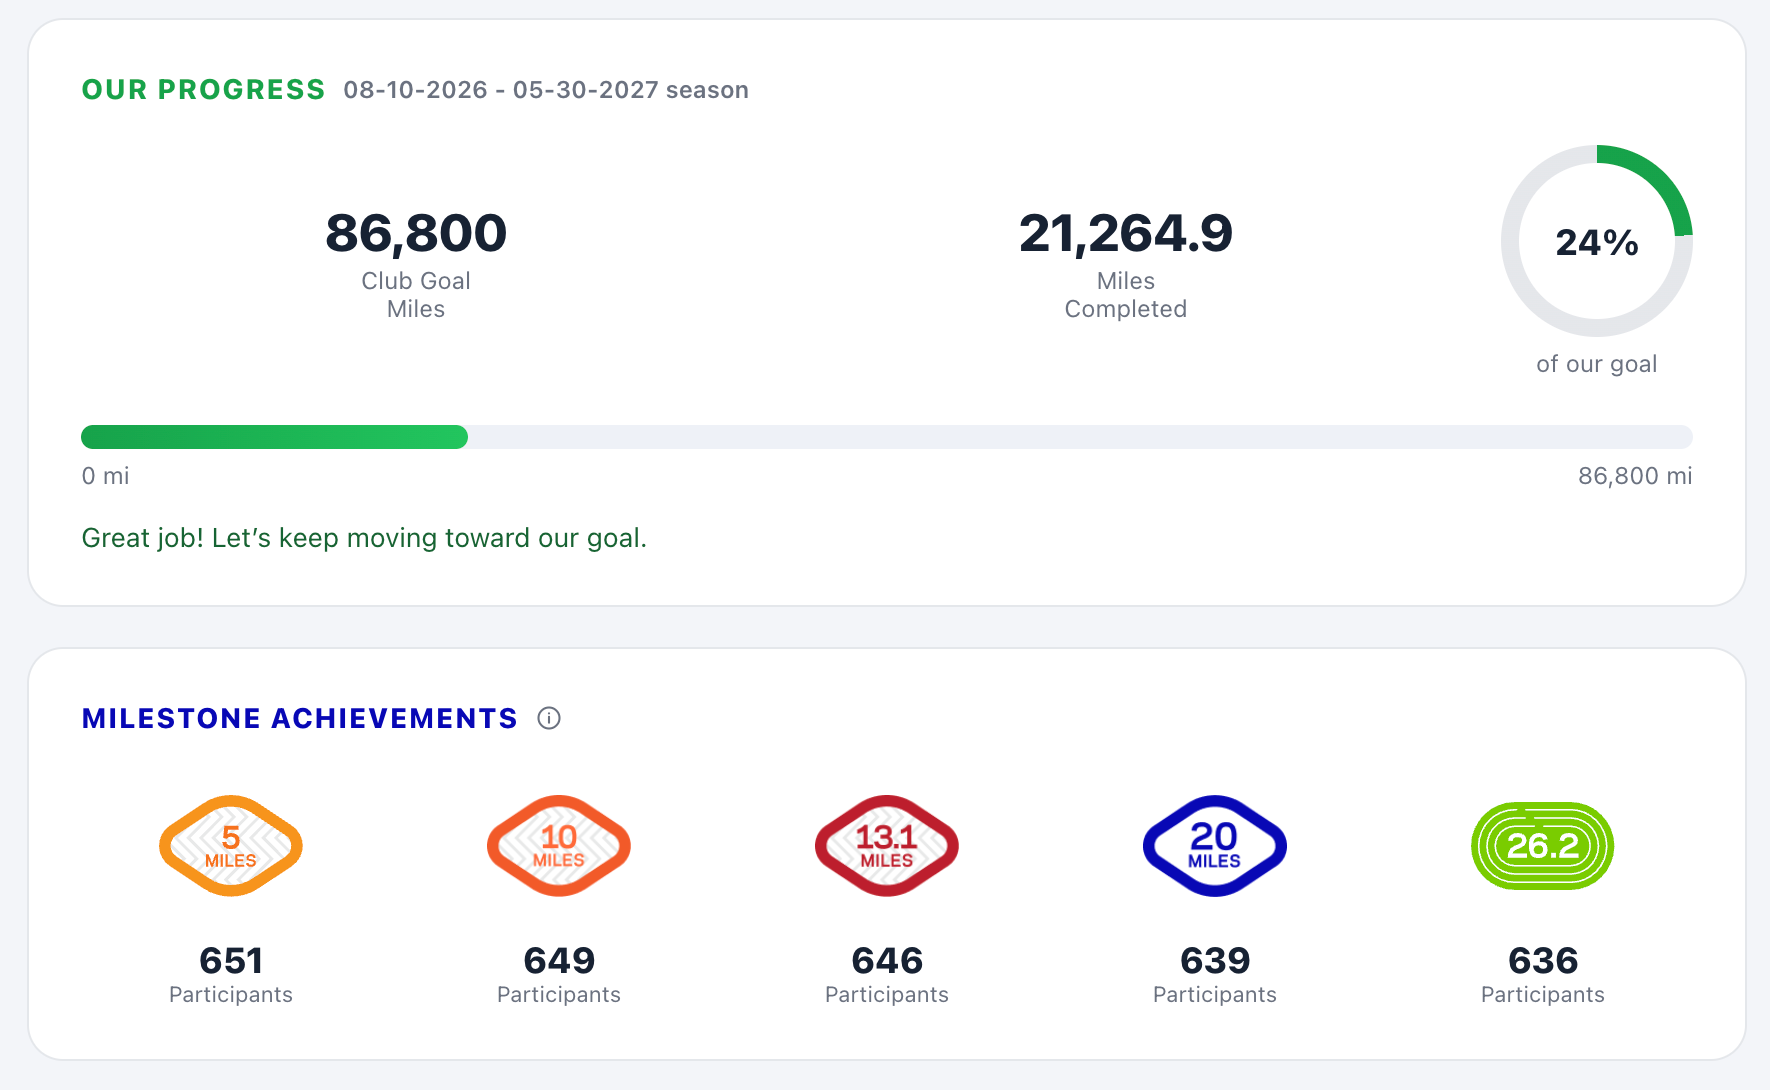Click the 646 participants count
The image size is (1770, 1090).
(x=887, y=961)
